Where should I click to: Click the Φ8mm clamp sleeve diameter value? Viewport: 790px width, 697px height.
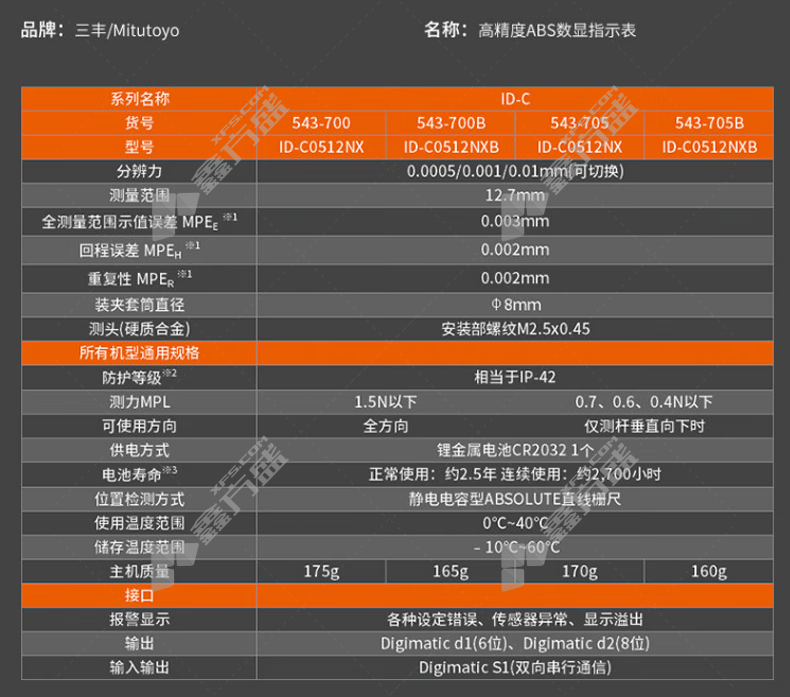coord(515,304)
